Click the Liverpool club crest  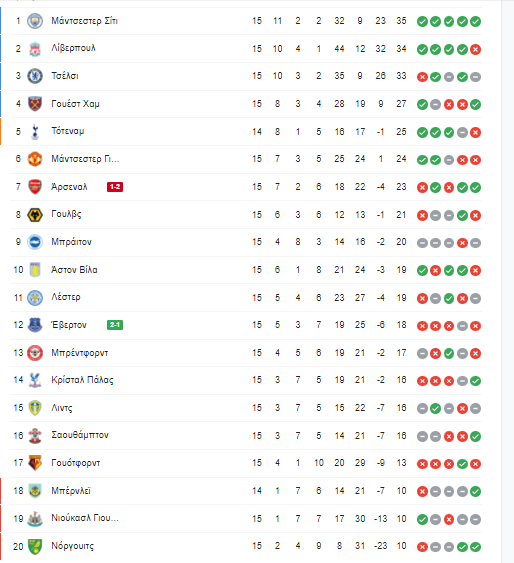(x=35, y=48)
